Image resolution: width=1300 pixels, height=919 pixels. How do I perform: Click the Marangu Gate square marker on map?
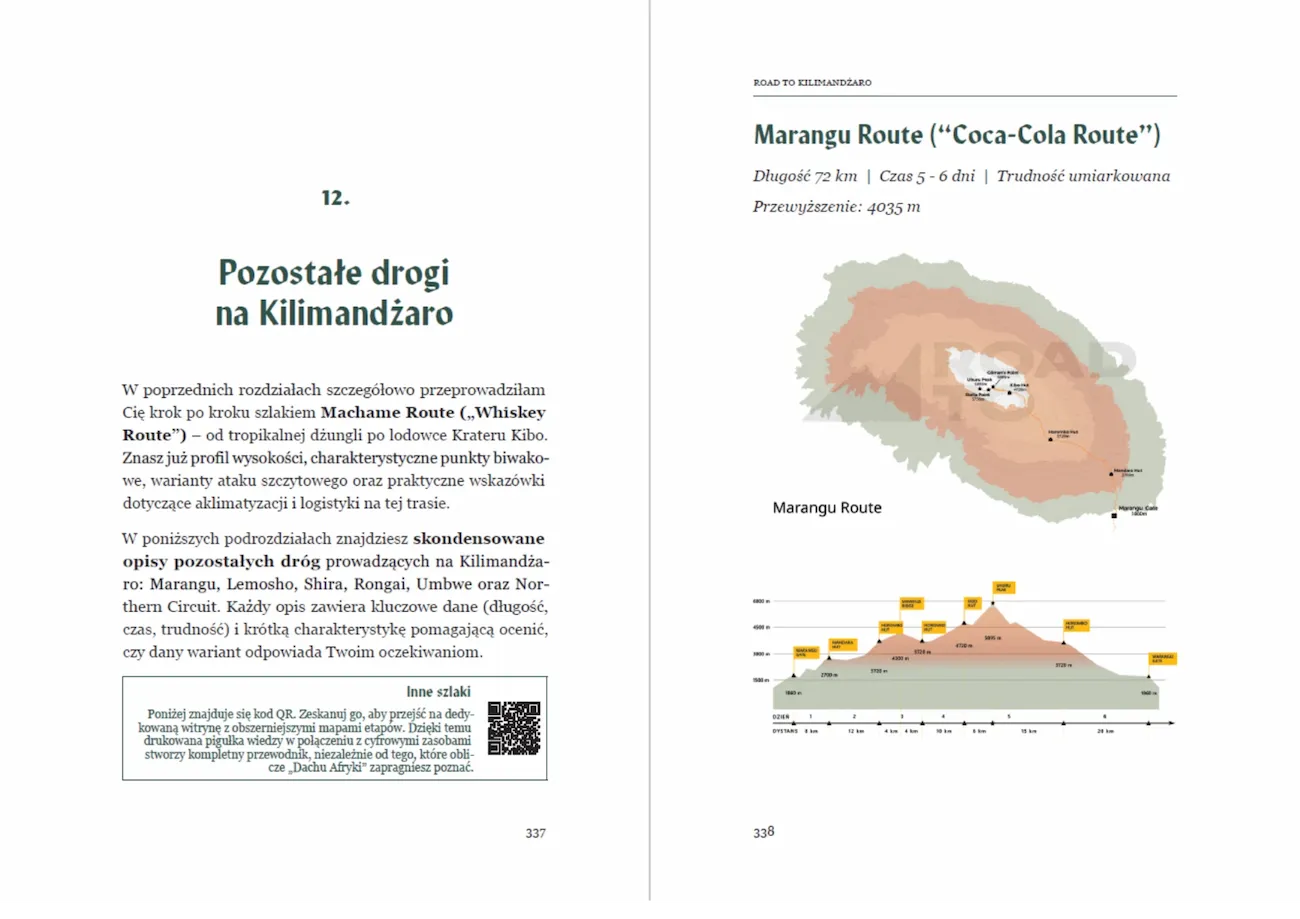(1114, 516)
